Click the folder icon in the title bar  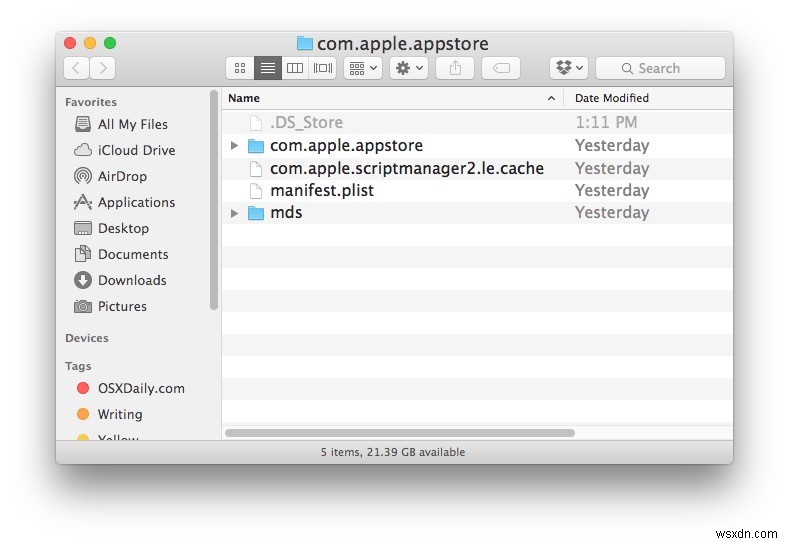[304, 43]
